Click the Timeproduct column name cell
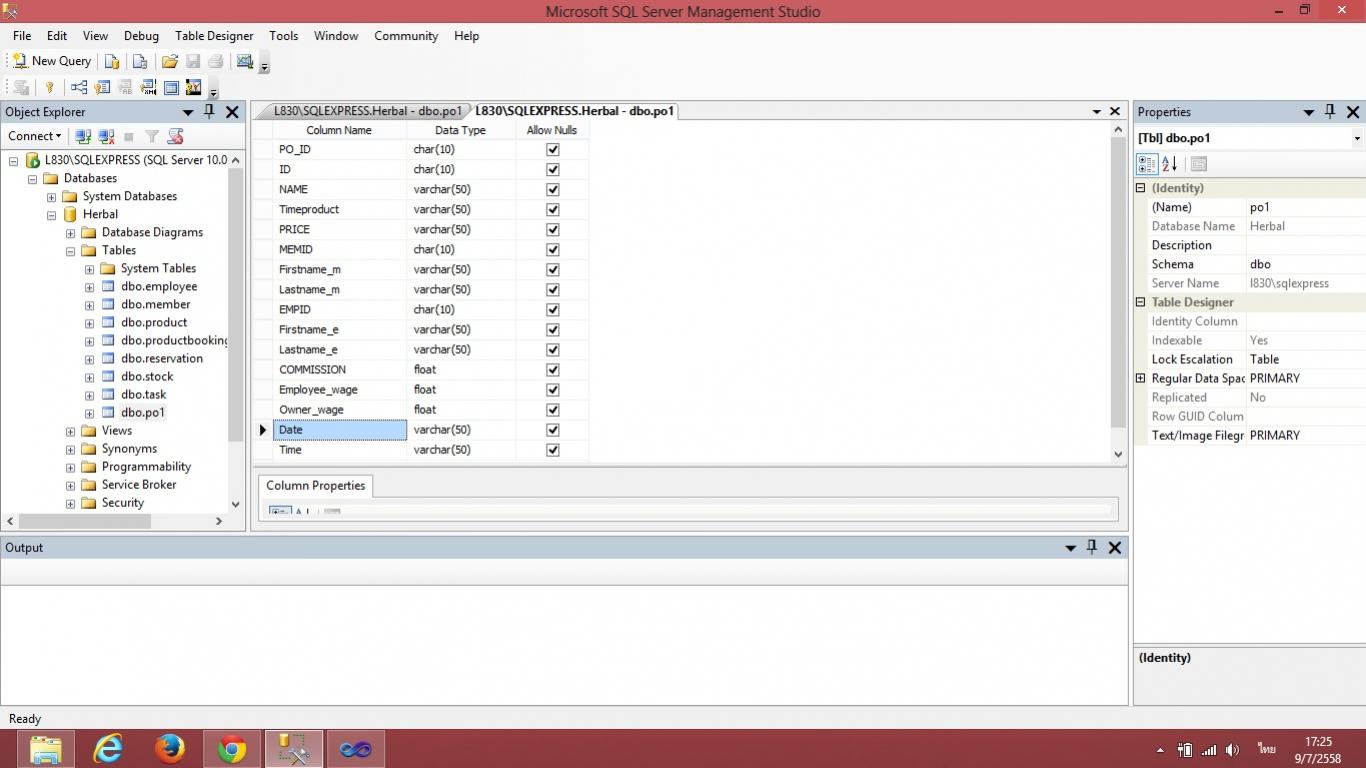The height and width of the screenshot is (768, 1366). [340, 210]
